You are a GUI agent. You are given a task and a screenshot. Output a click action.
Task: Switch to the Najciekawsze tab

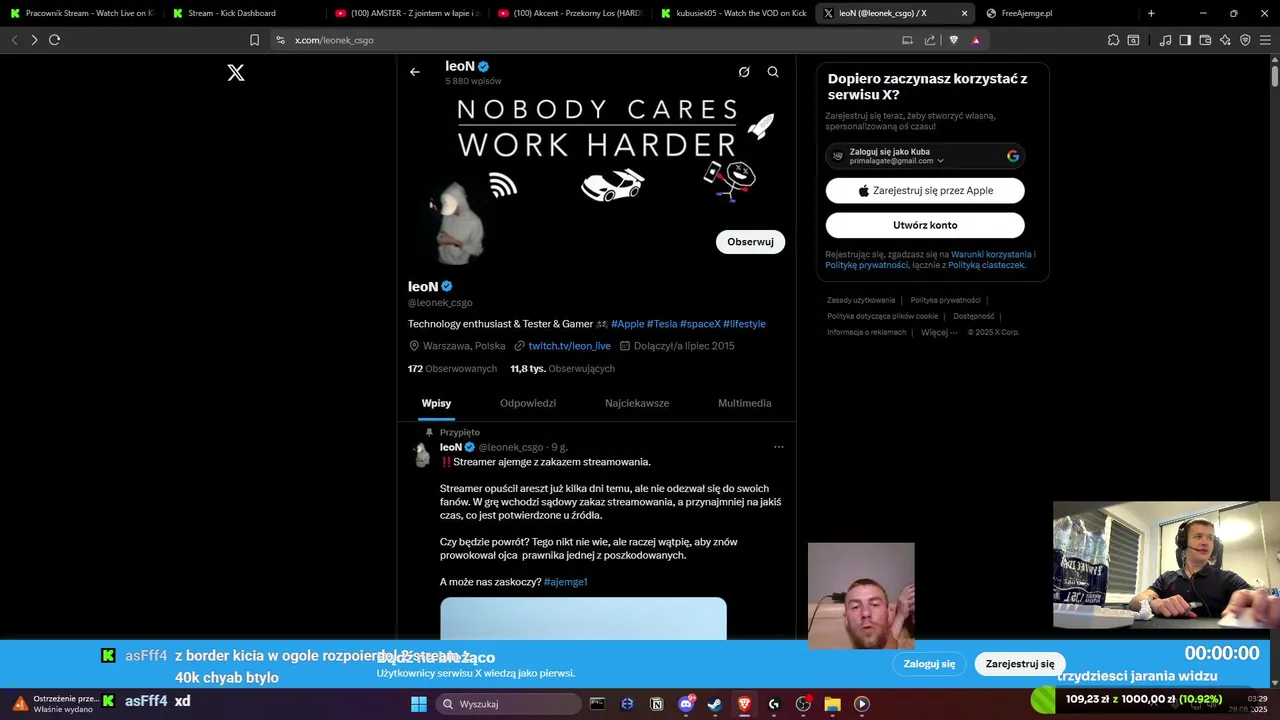point(637,403)
